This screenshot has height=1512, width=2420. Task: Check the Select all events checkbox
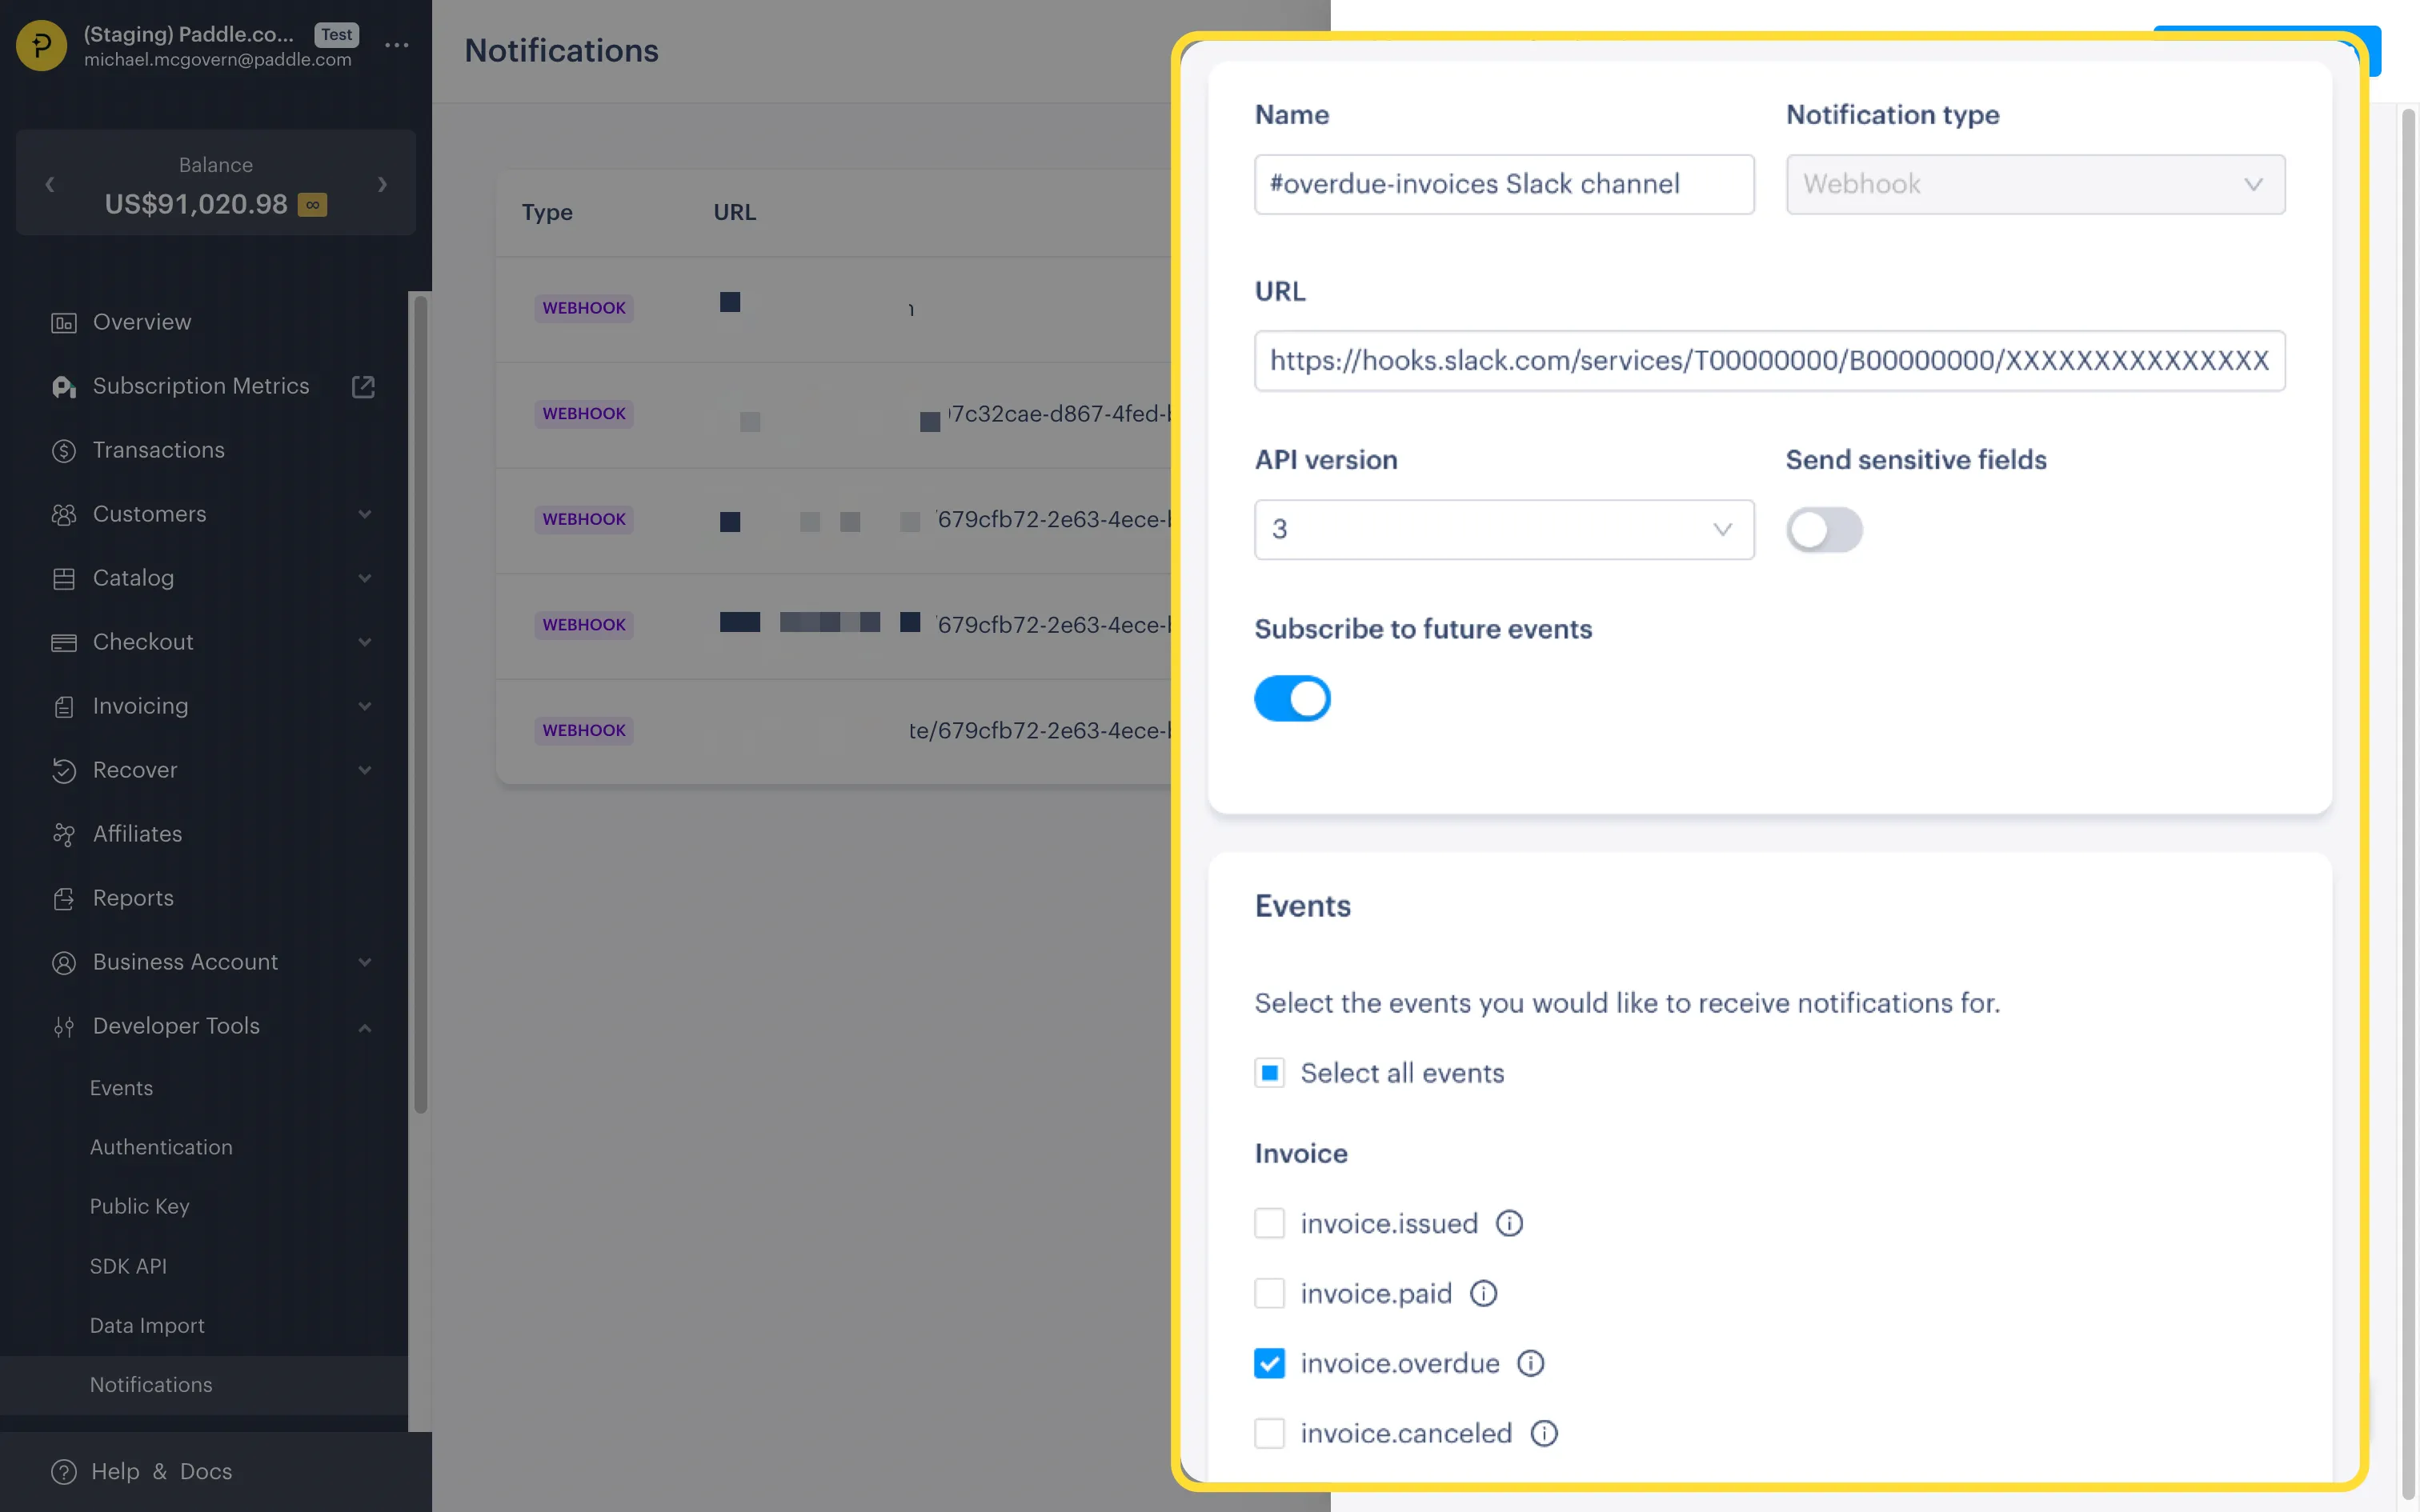1270,1074
